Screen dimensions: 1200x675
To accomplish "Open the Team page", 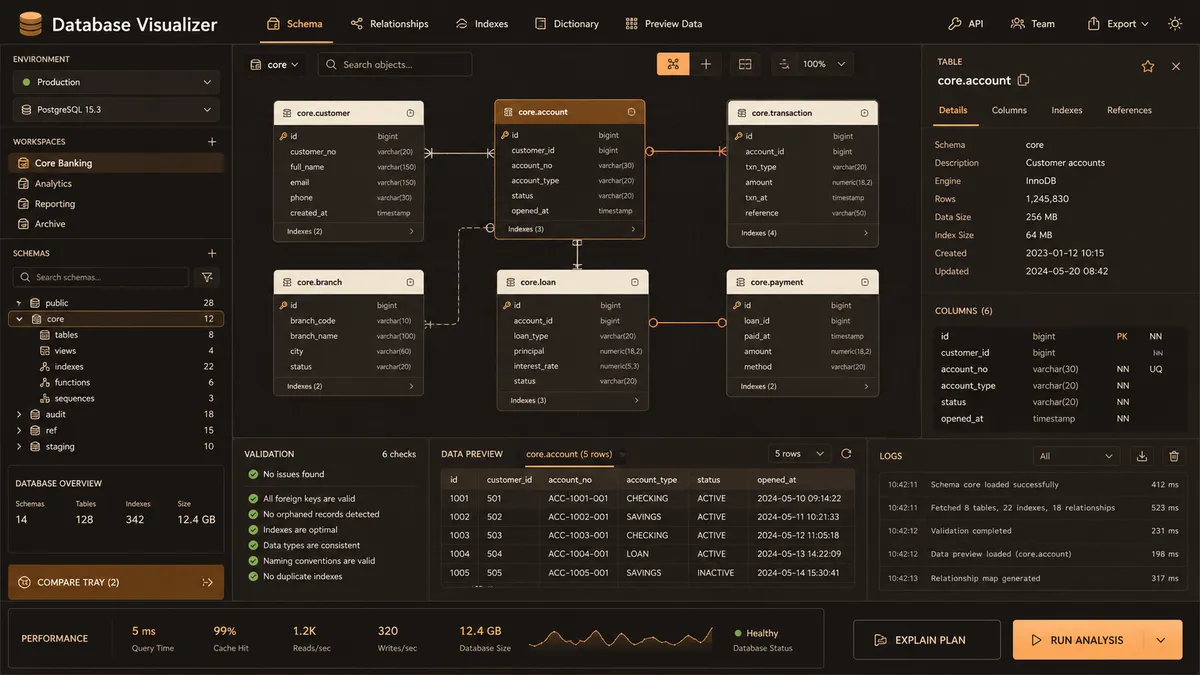I will click(1032, 23).
